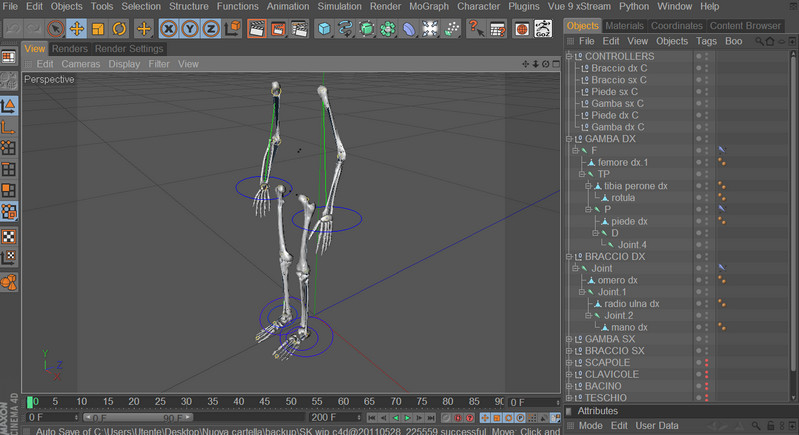Toggle the Y axis lock
The image size is (799, 435).
tap(190, 29)
